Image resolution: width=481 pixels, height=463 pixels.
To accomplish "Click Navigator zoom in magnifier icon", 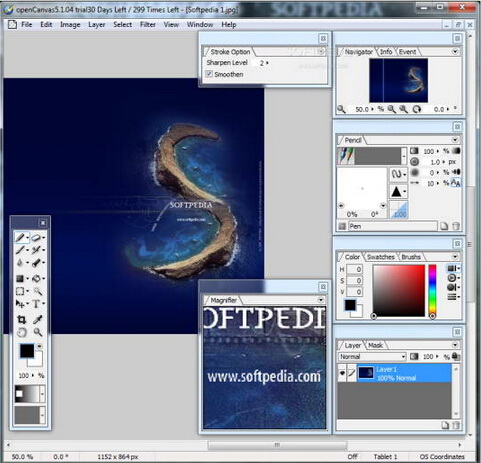I will (403, 109).
